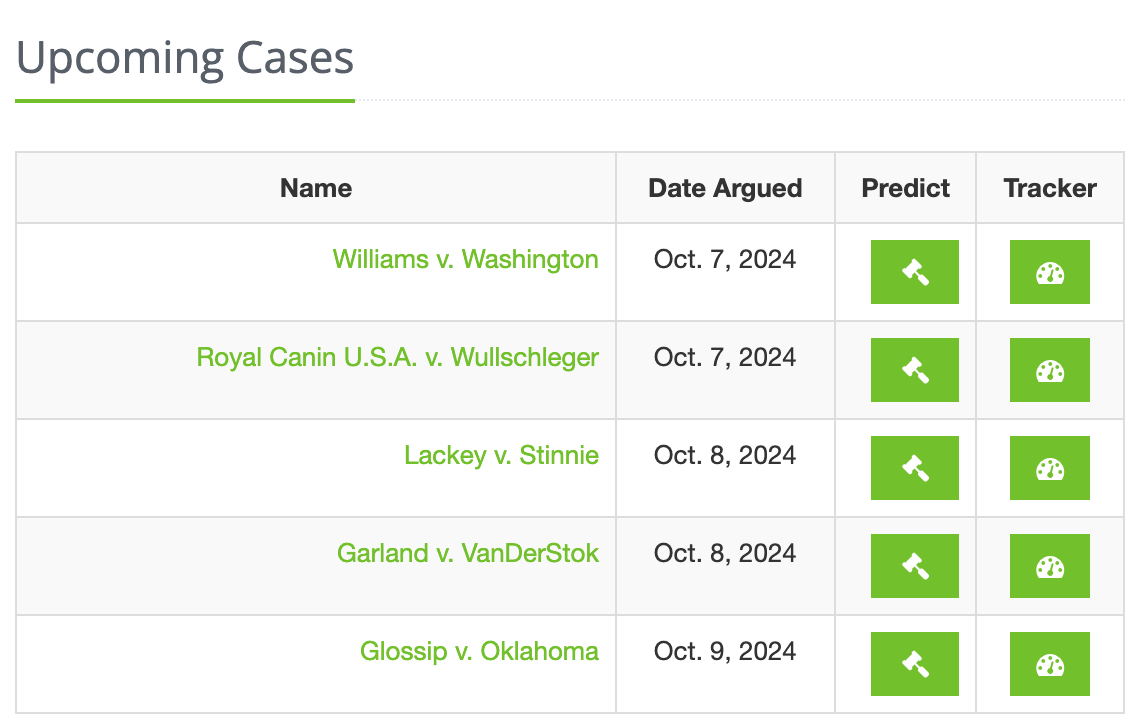
Task: Click the Name column header
Action: (316, 188)
